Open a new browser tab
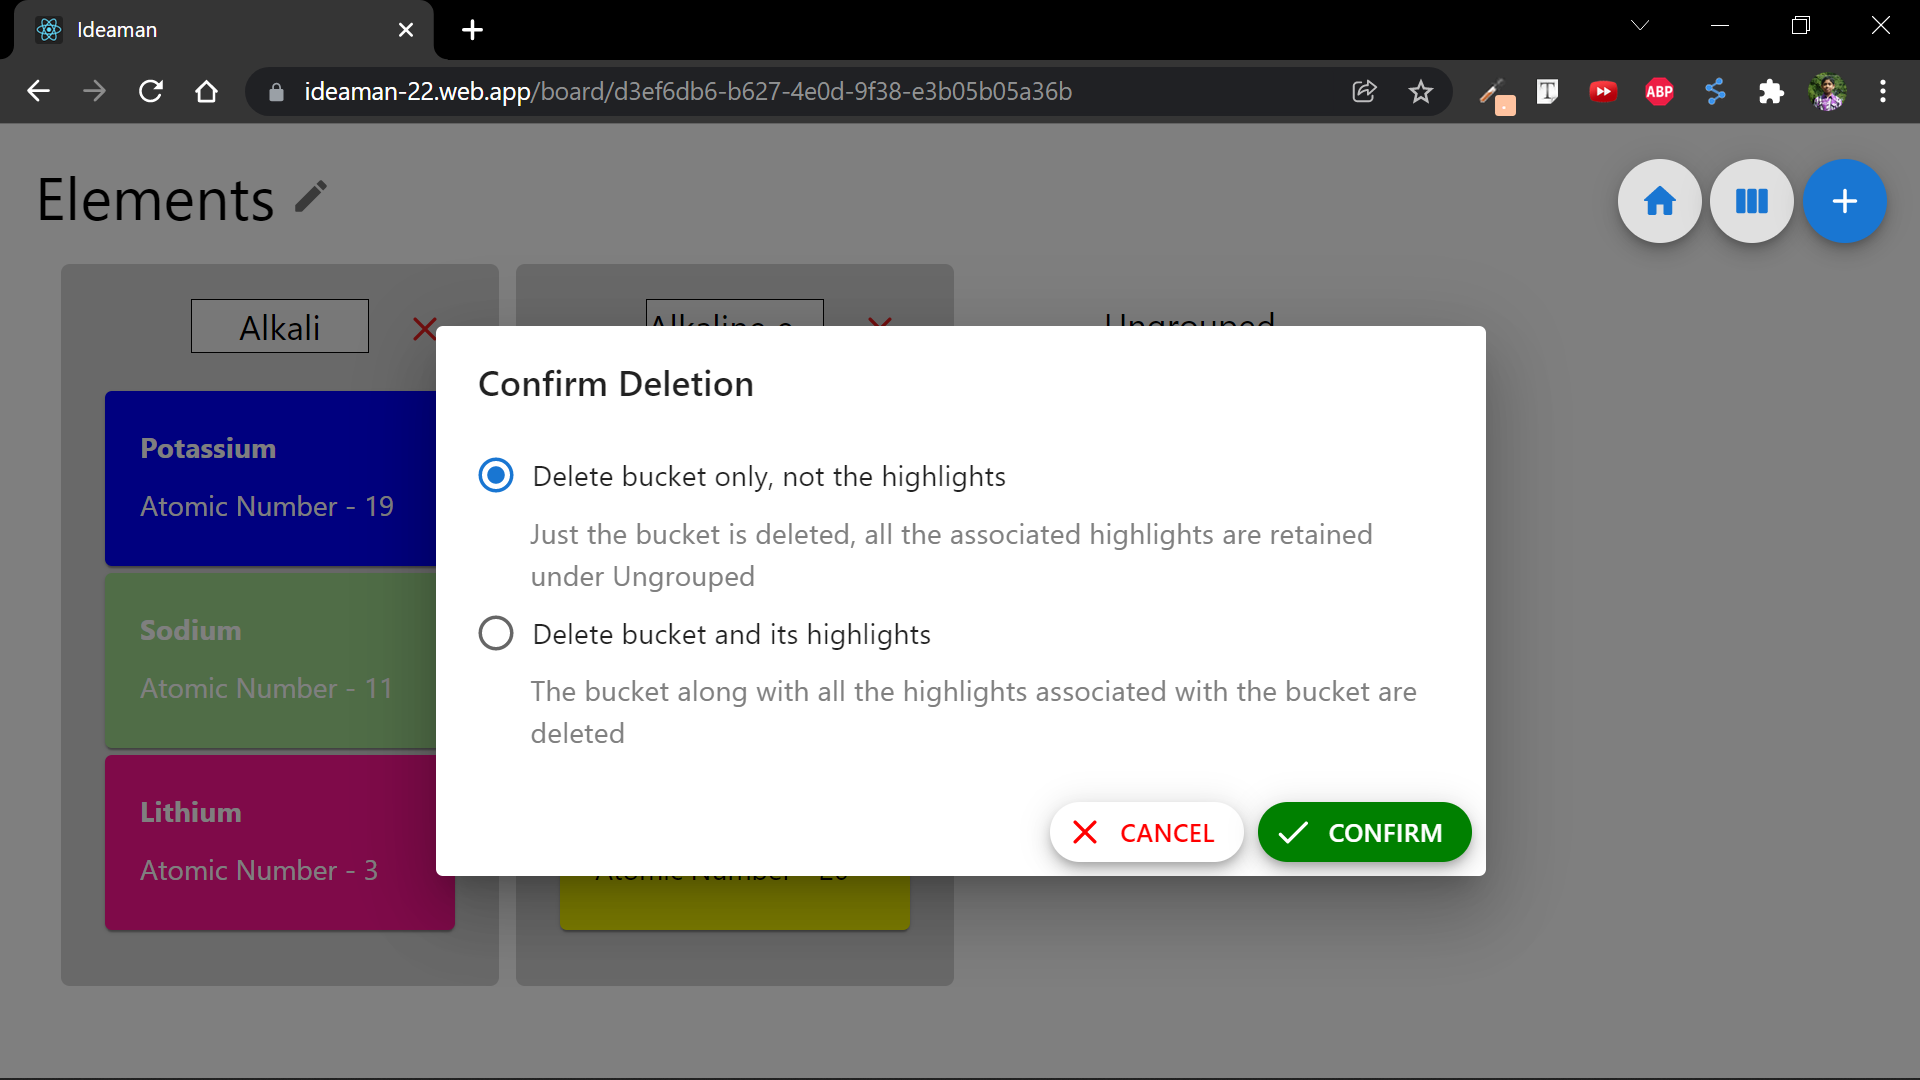 (x=473, y=30)
